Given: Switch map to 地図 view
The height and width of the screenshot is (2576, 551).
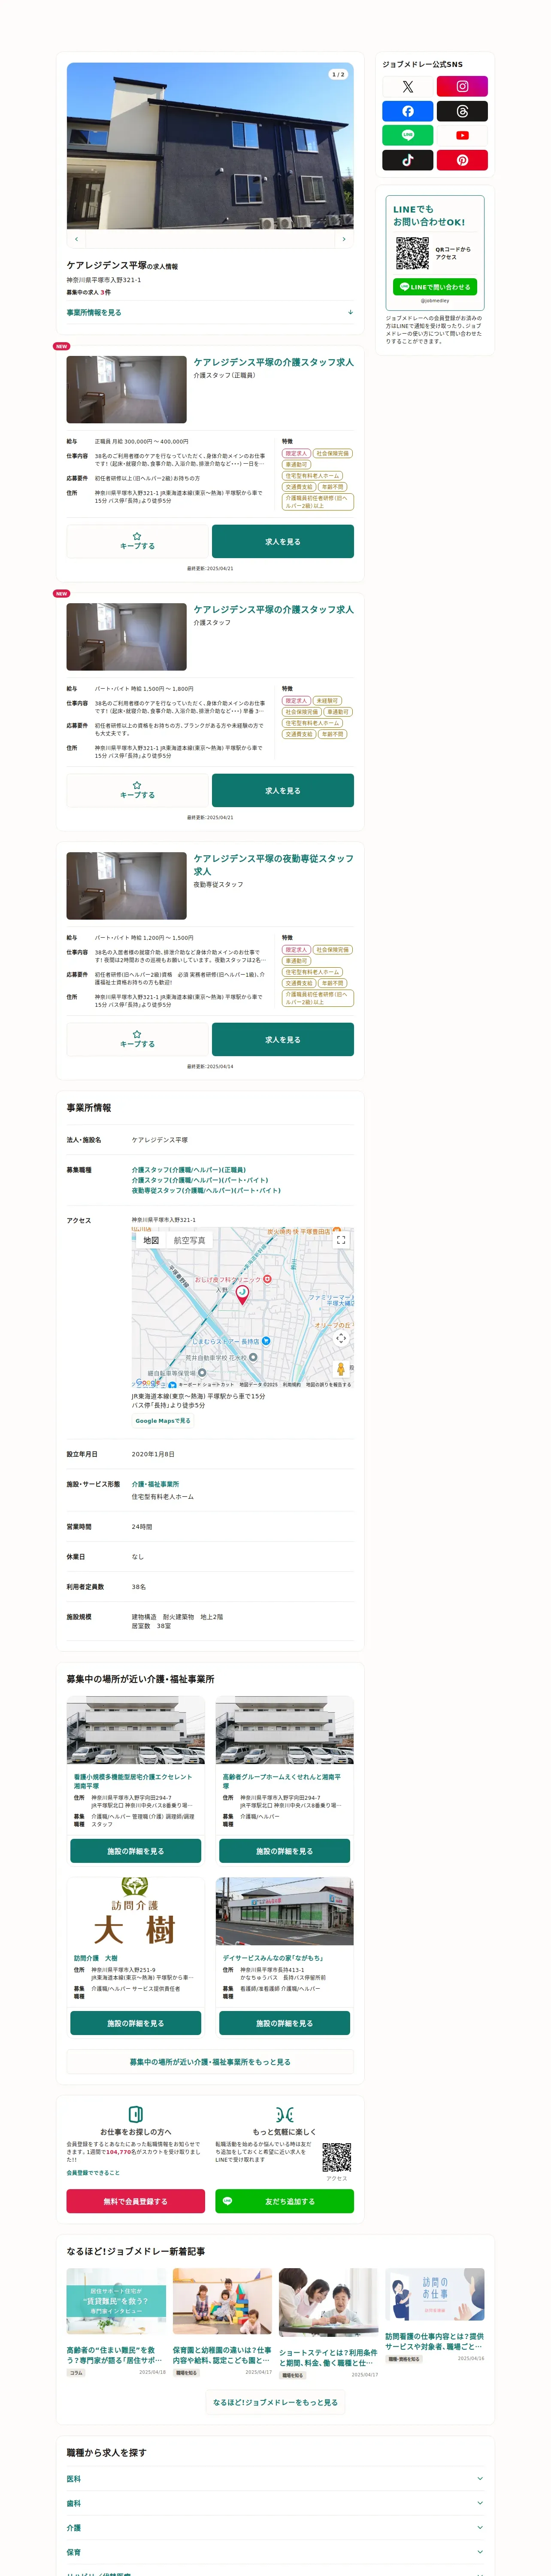Looking at the screenshot, I should coord(151,1240).
